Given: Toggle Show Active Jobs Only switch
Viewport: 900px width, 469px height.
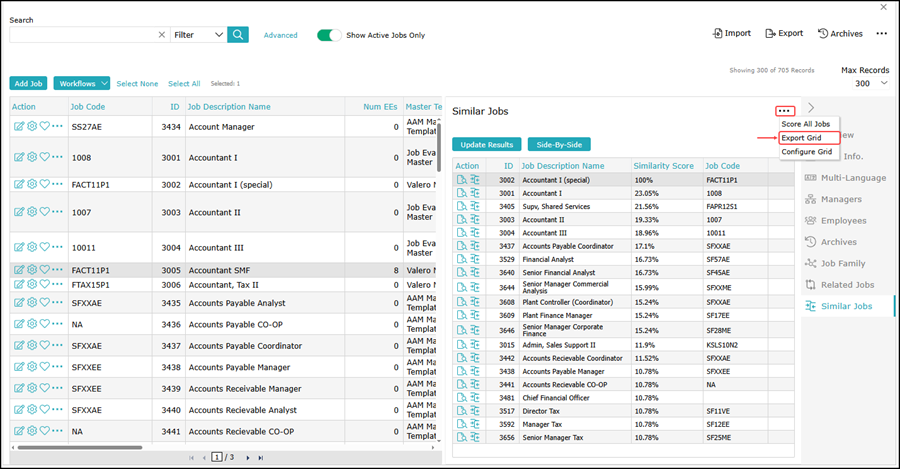Looking at the screenshot, I should click(329, 35).
